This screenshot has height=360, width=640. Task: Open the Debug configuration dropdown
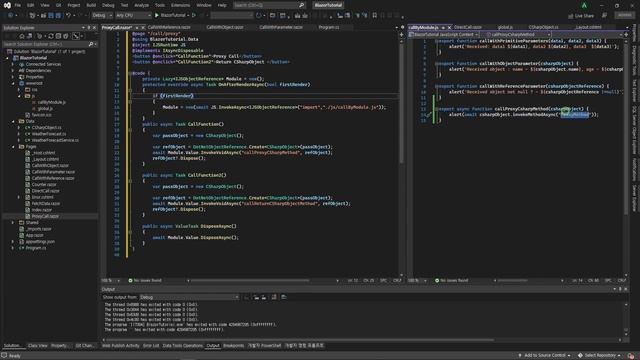102,15
